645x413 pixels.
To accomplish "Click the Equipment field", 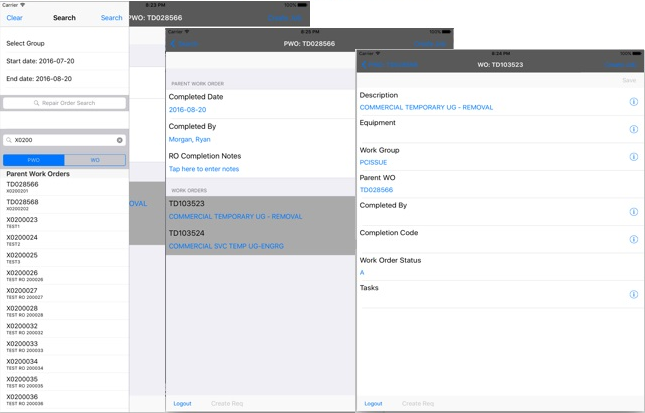I will [500, 129].
